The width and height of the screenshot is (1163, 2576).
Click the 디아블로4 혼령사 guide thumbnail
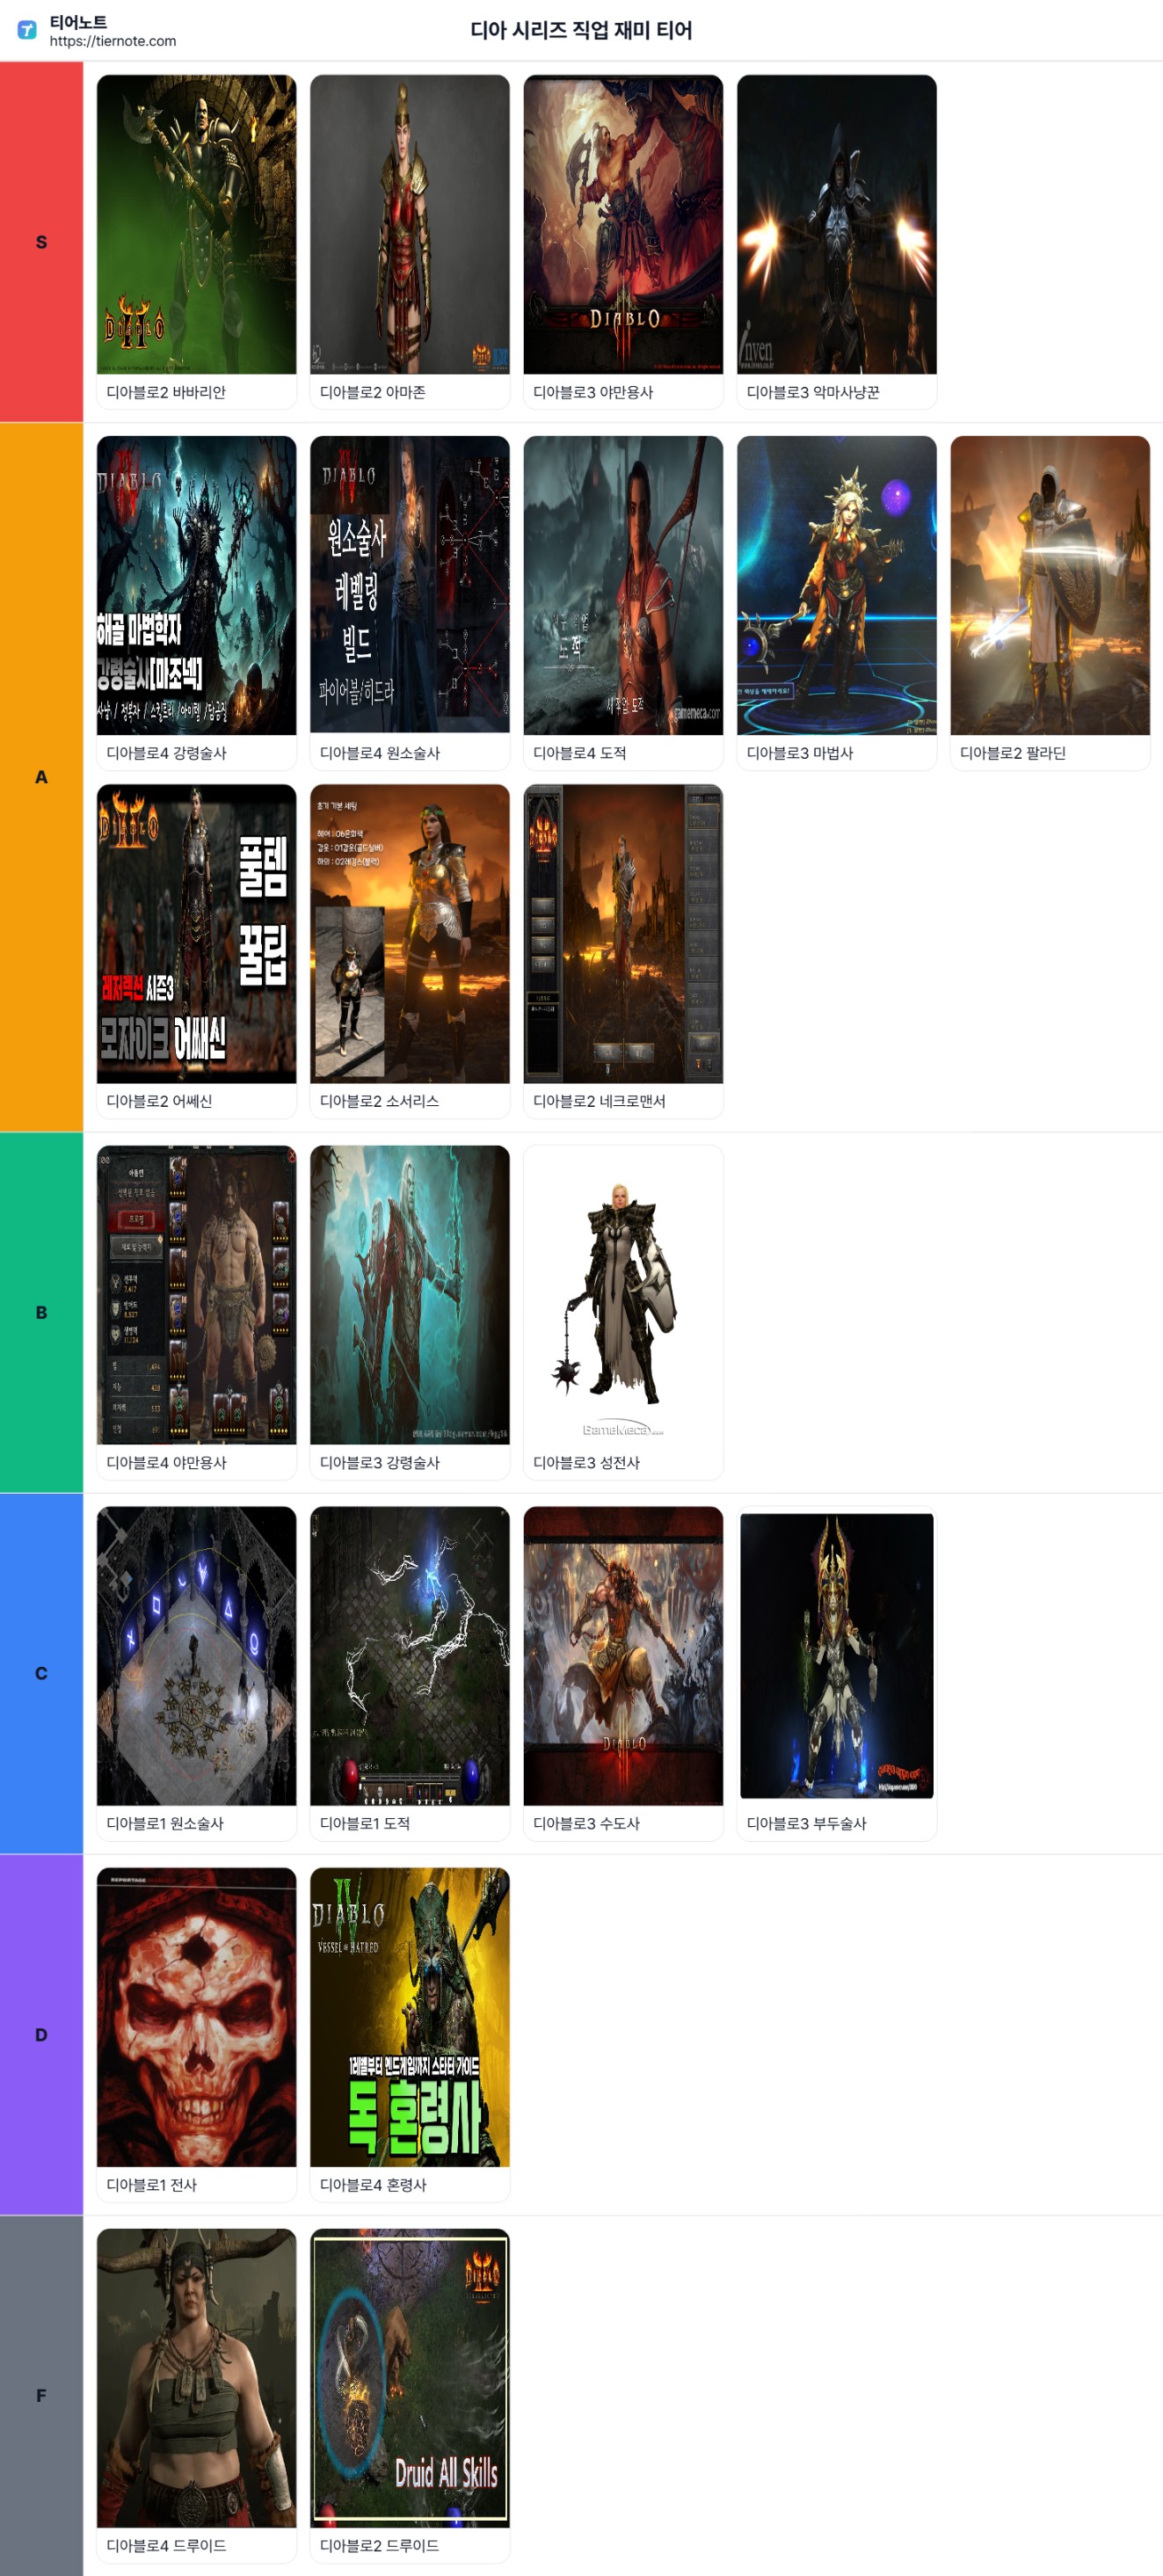[409, 2016]
